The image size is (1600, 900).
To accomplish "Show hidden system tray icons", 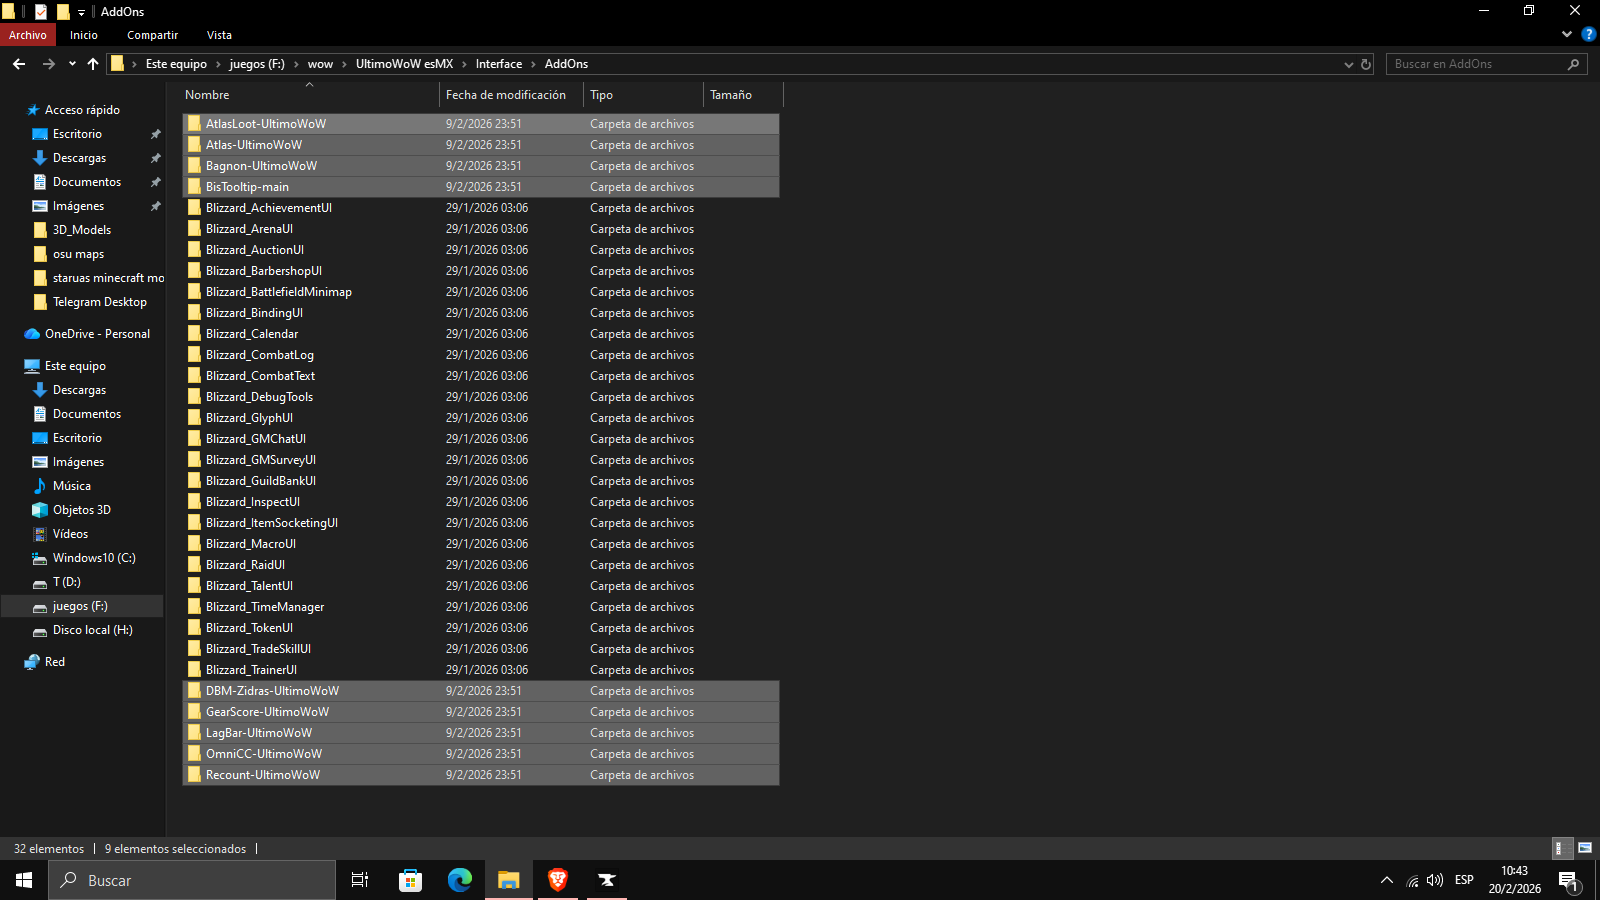I will point(1386,880).
